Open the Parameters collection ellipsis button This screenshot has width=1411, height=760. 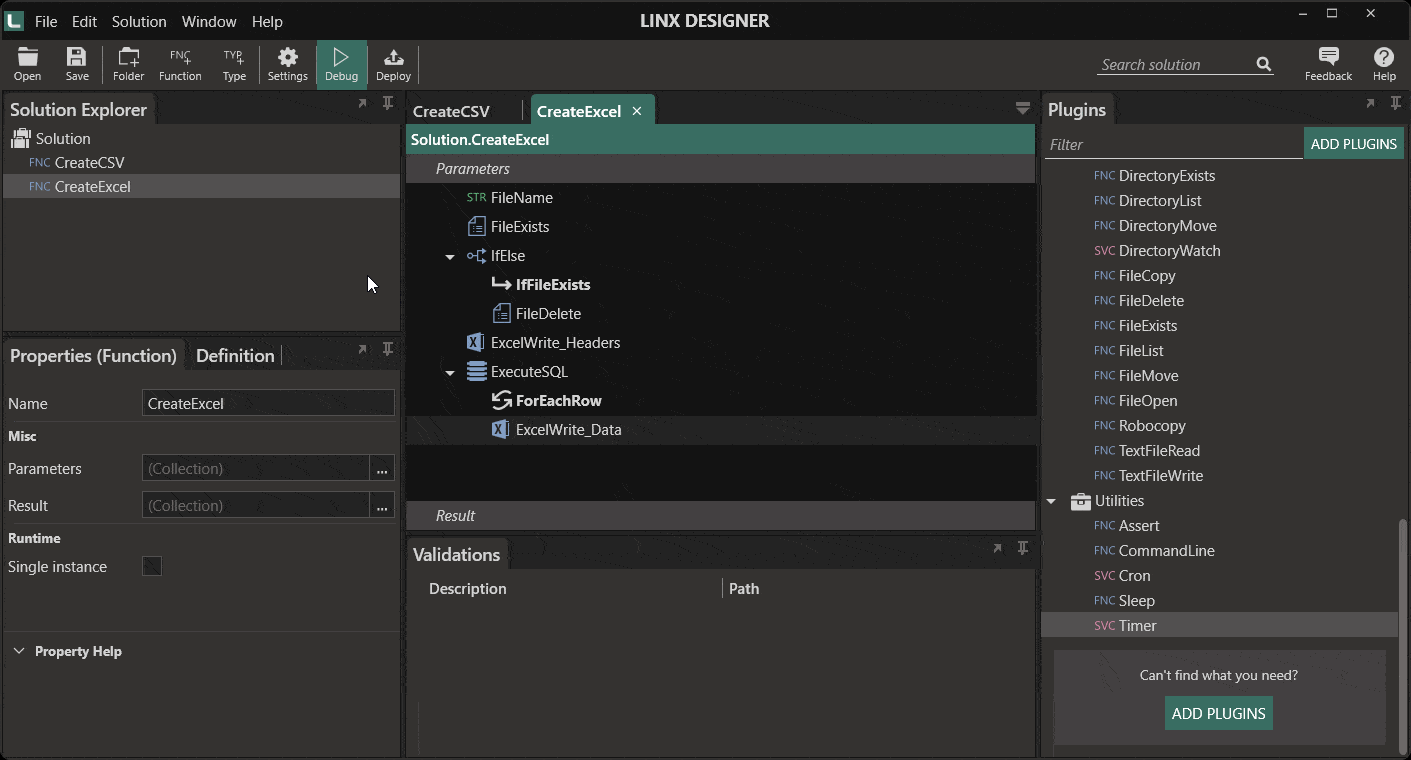click(x=382, y=468)
